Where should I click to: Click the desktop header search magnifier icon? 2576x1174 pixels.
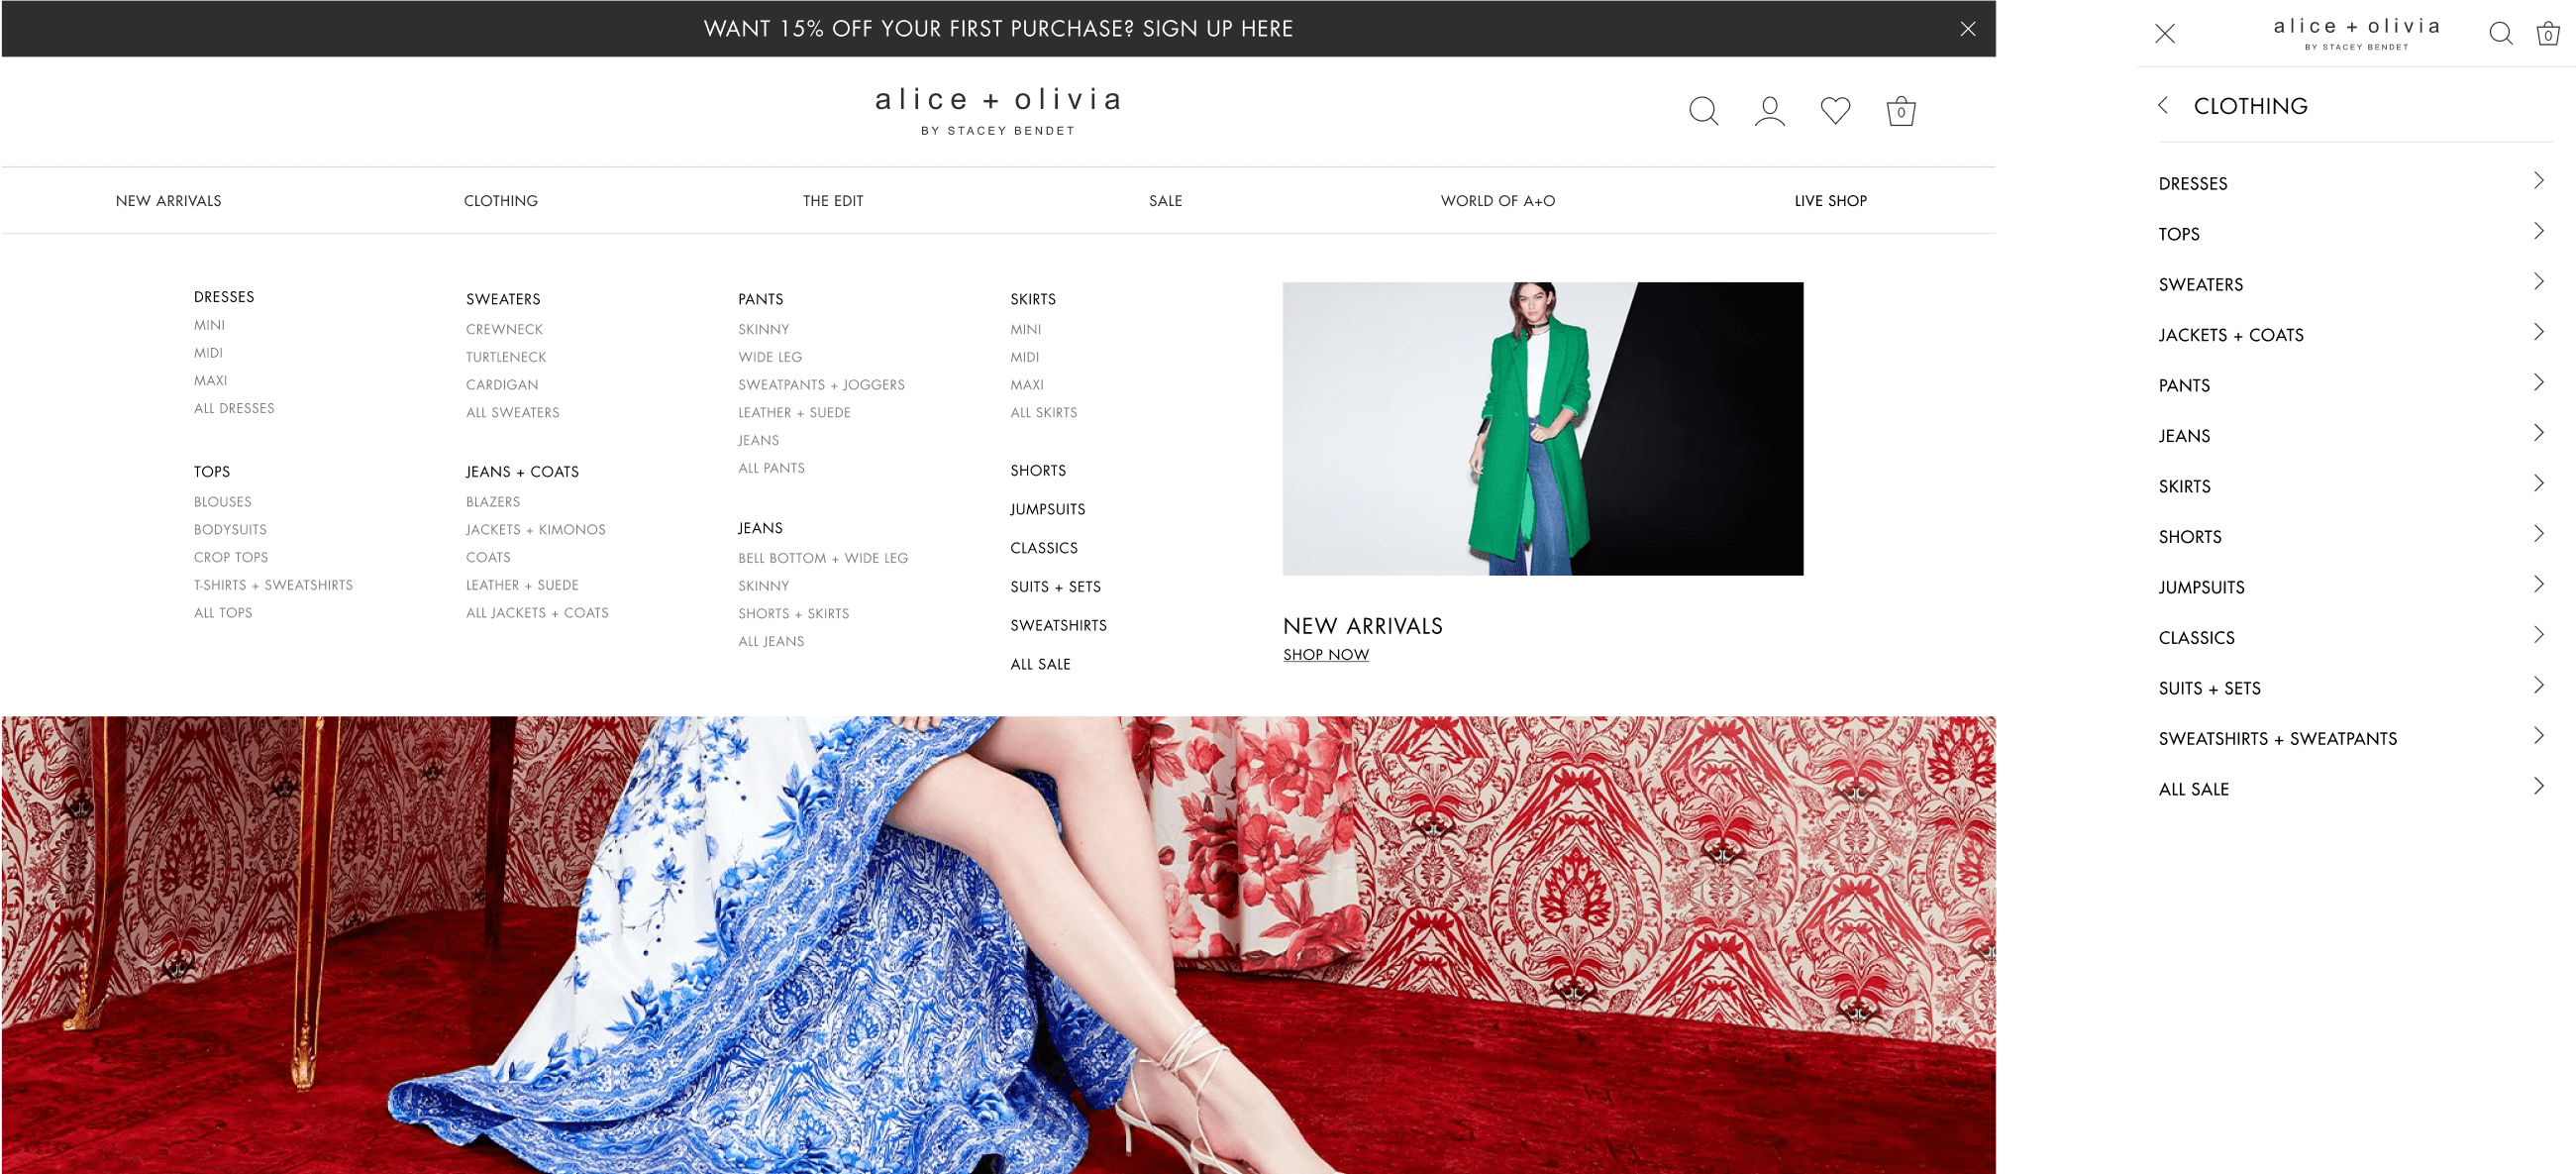(x=1703, y=110)
